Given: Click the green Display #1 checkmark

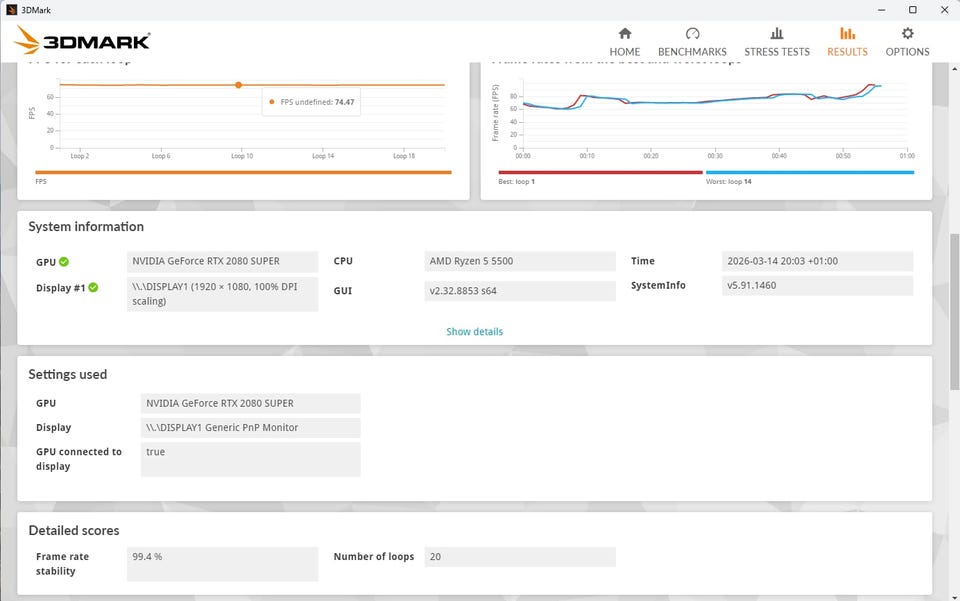Looking at the screenshot, I should (93, 287).
